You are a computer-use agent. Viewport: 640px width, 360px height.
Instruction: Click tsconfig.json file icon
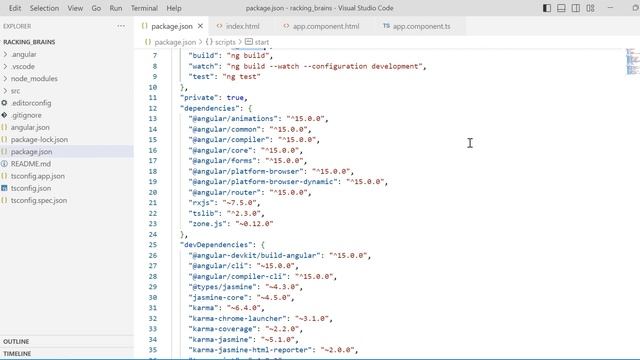coord(4,188)
